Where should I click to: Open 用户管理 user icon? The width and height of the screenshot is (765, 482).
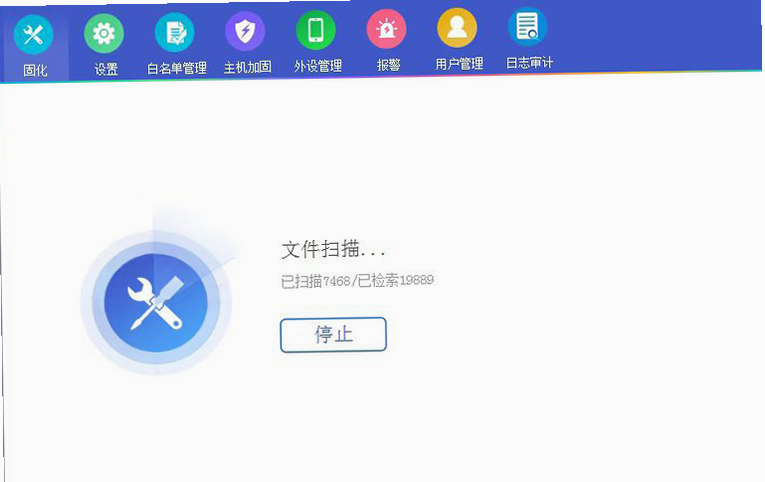(x=457, y=27)
